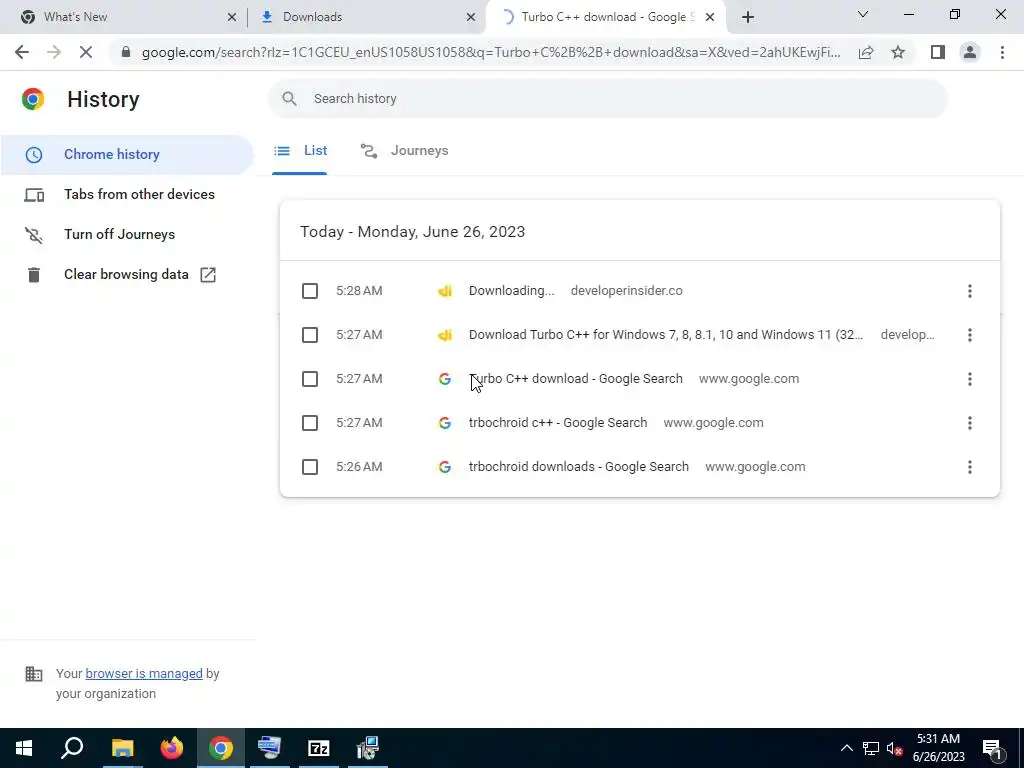The width and height of the screenshot is (1024, 768).
Task: Switch to the Journeys tab
Action: (404, 151)
